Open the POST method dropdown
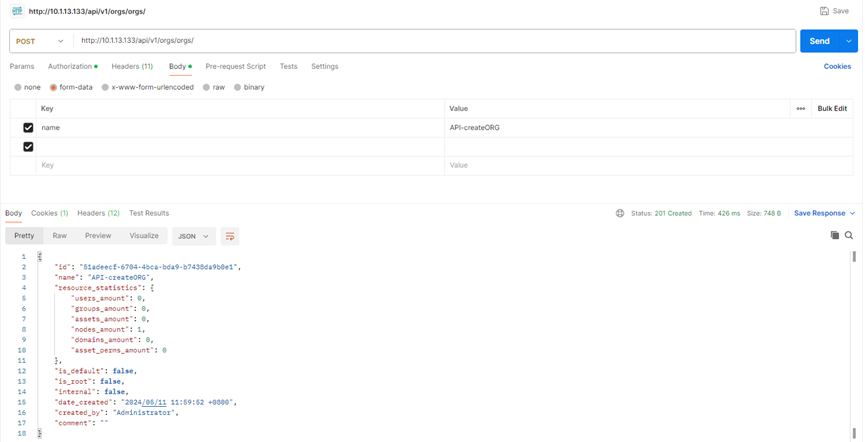865x442 pixels. point(40,41)
